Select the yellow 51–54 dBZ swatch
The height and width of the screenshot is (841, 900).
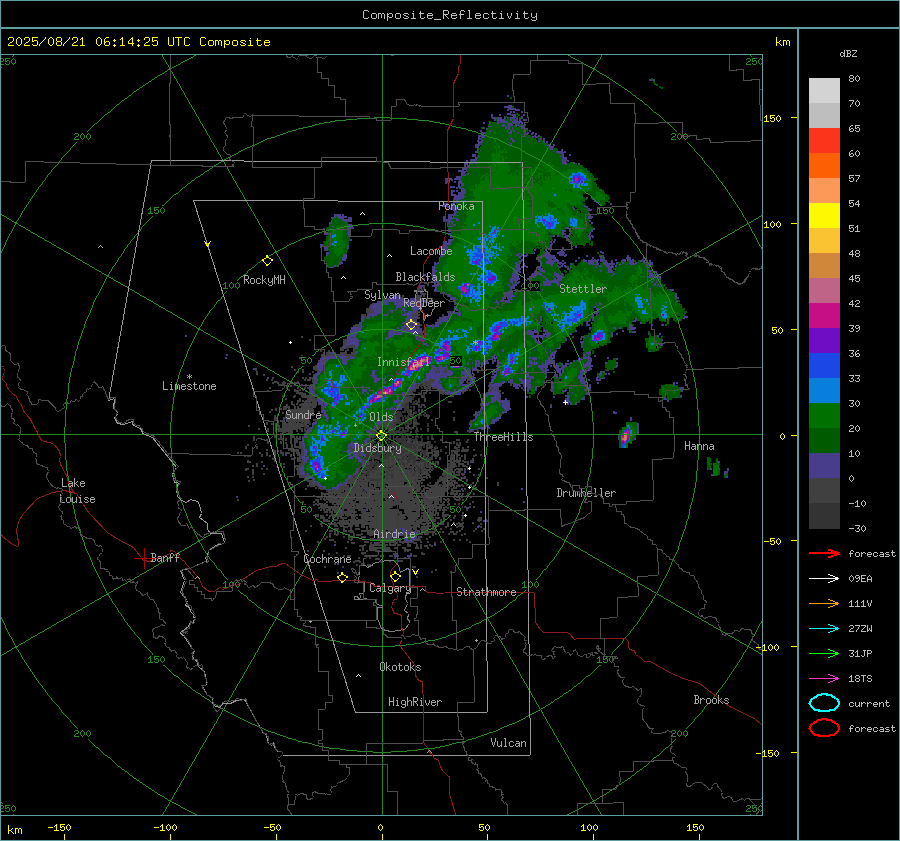[x=824, y=215]
